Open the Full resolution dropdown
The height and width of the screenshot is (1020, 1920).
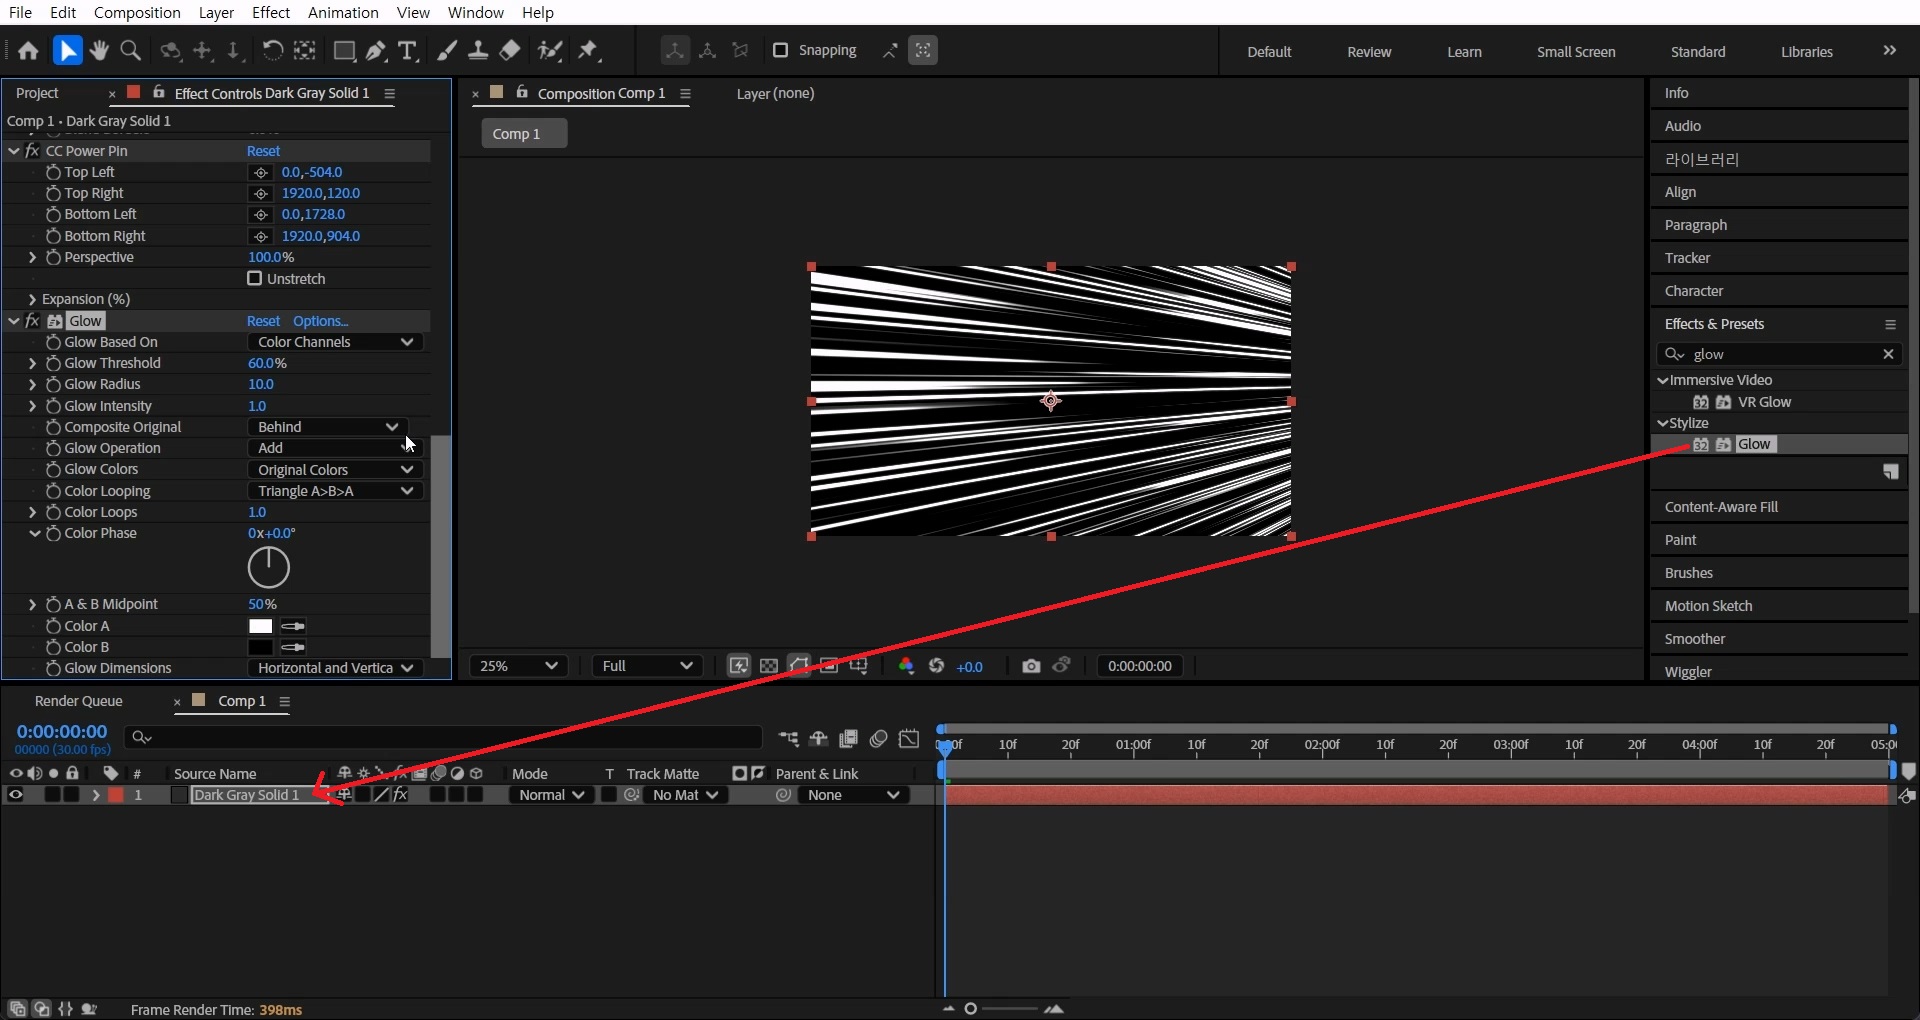tap(647, 666)
